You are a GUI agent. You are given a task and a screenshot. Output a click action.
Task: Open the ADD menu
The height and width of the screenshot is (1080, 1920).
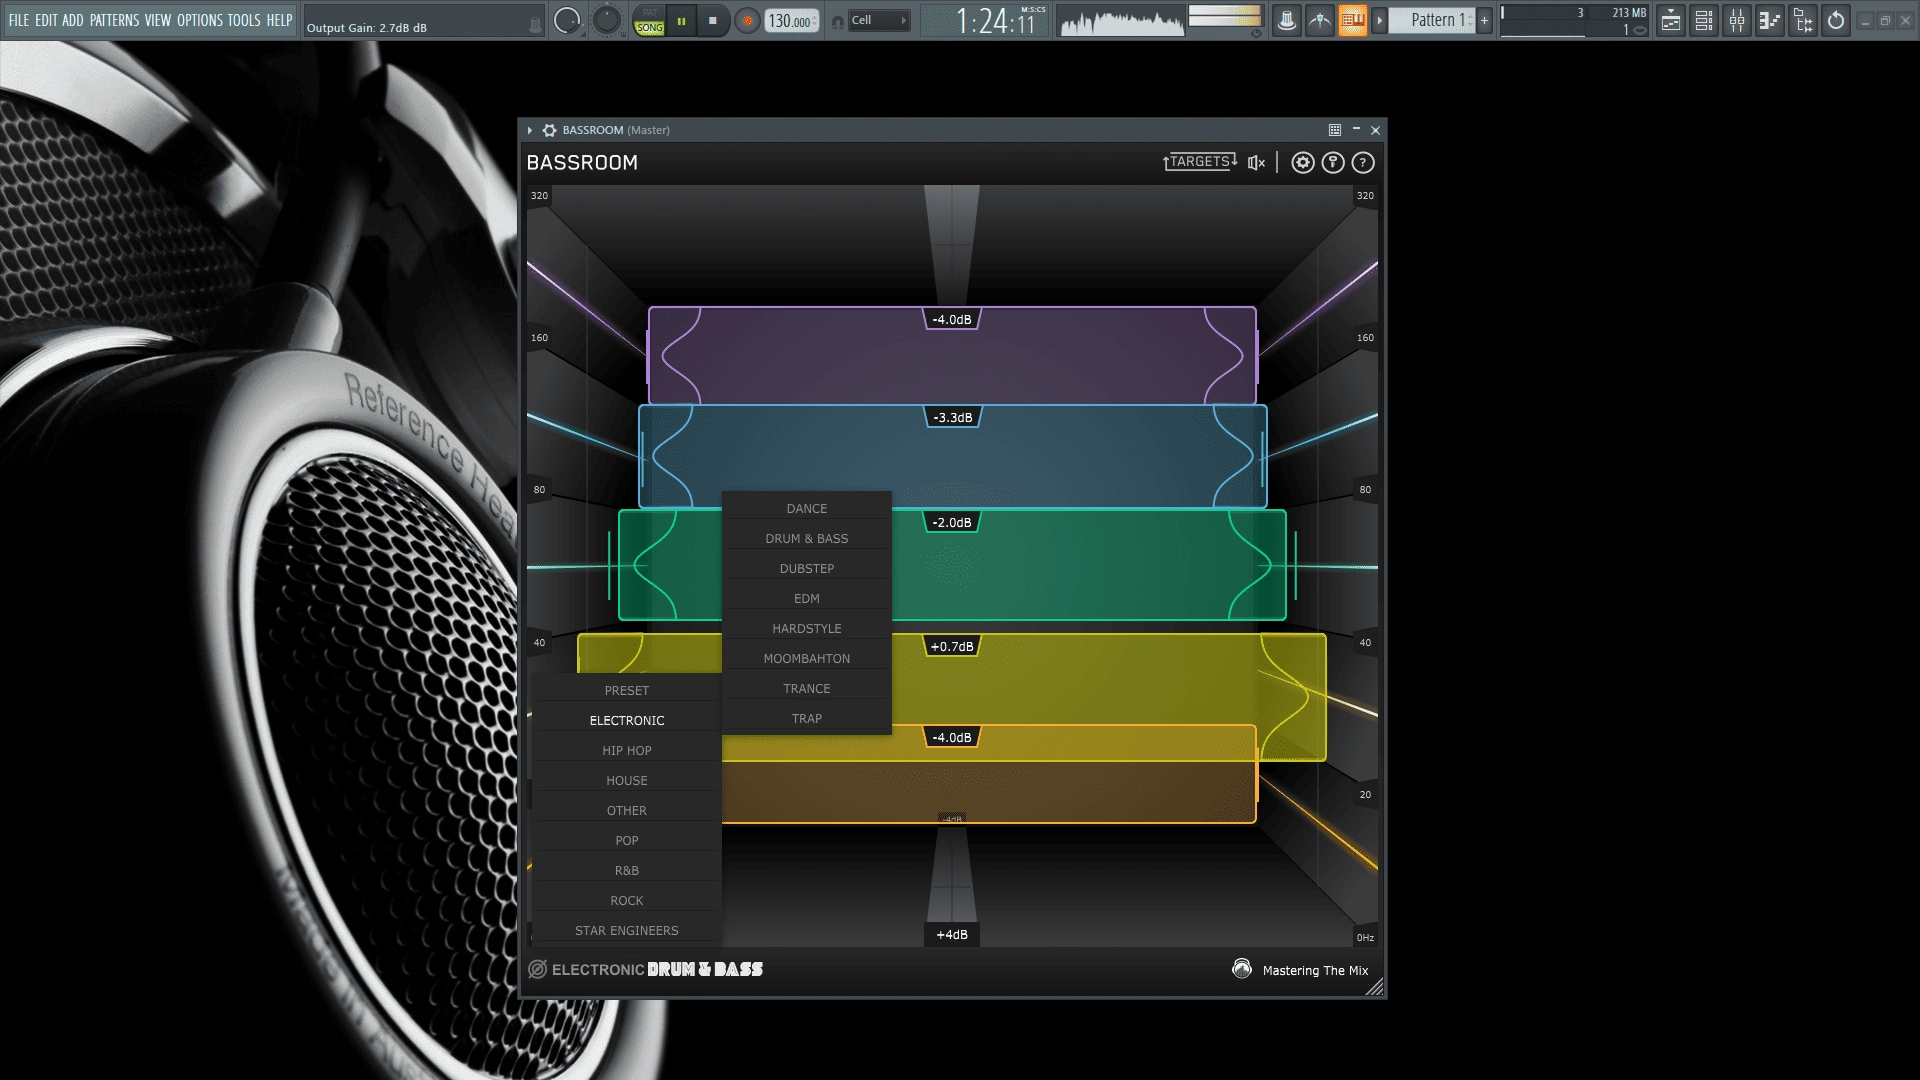(73, 20)
